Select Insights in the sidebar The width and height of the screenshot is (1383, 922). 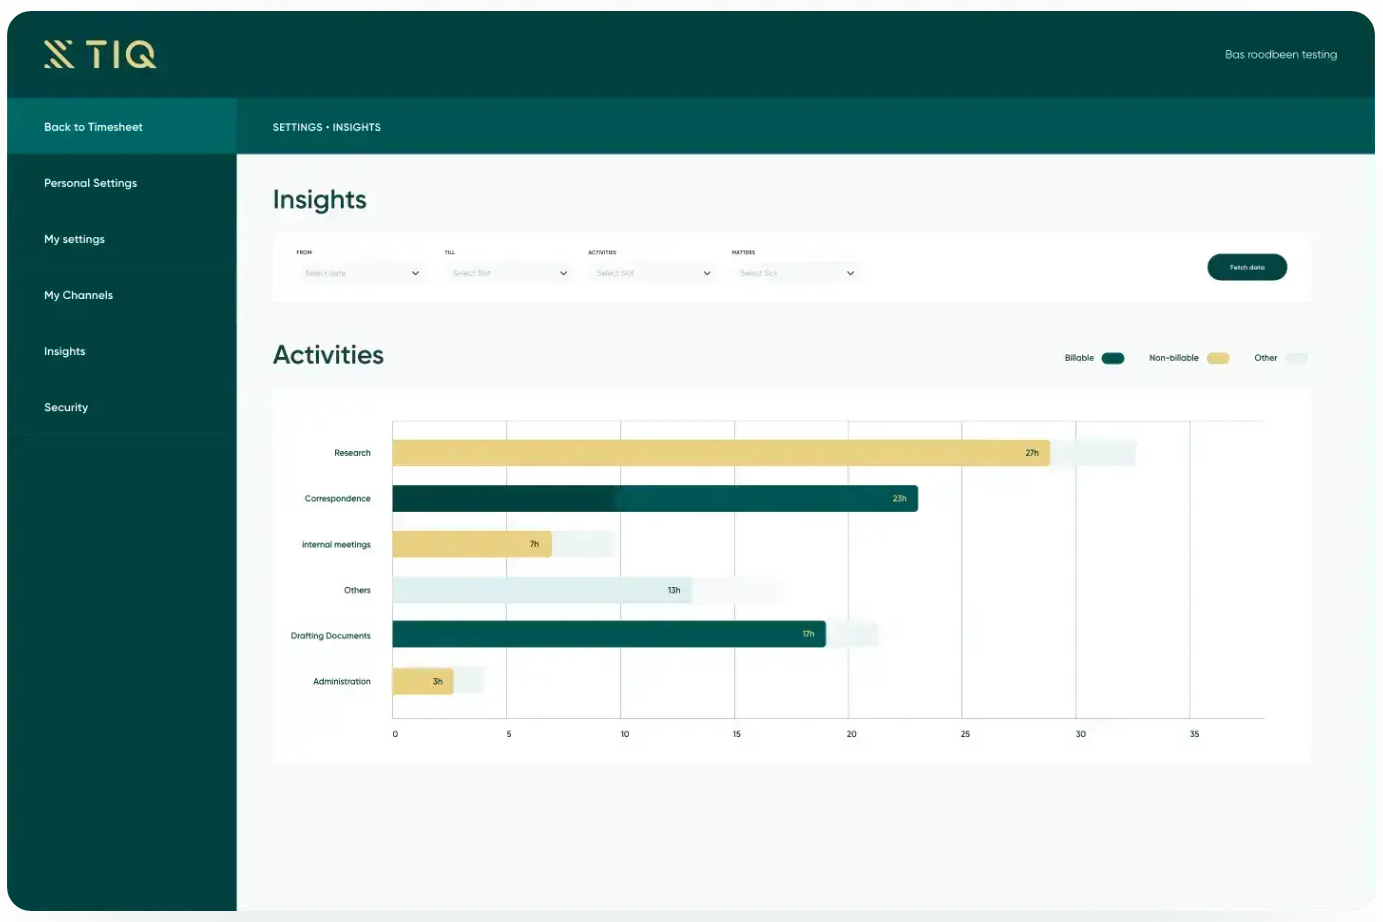pos(64,351)
